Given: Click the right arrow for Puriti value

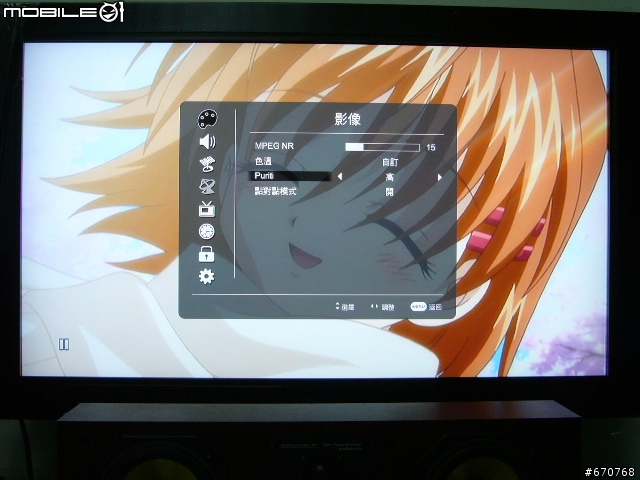Looking at the screenshot, I should [x=440, y=177].
